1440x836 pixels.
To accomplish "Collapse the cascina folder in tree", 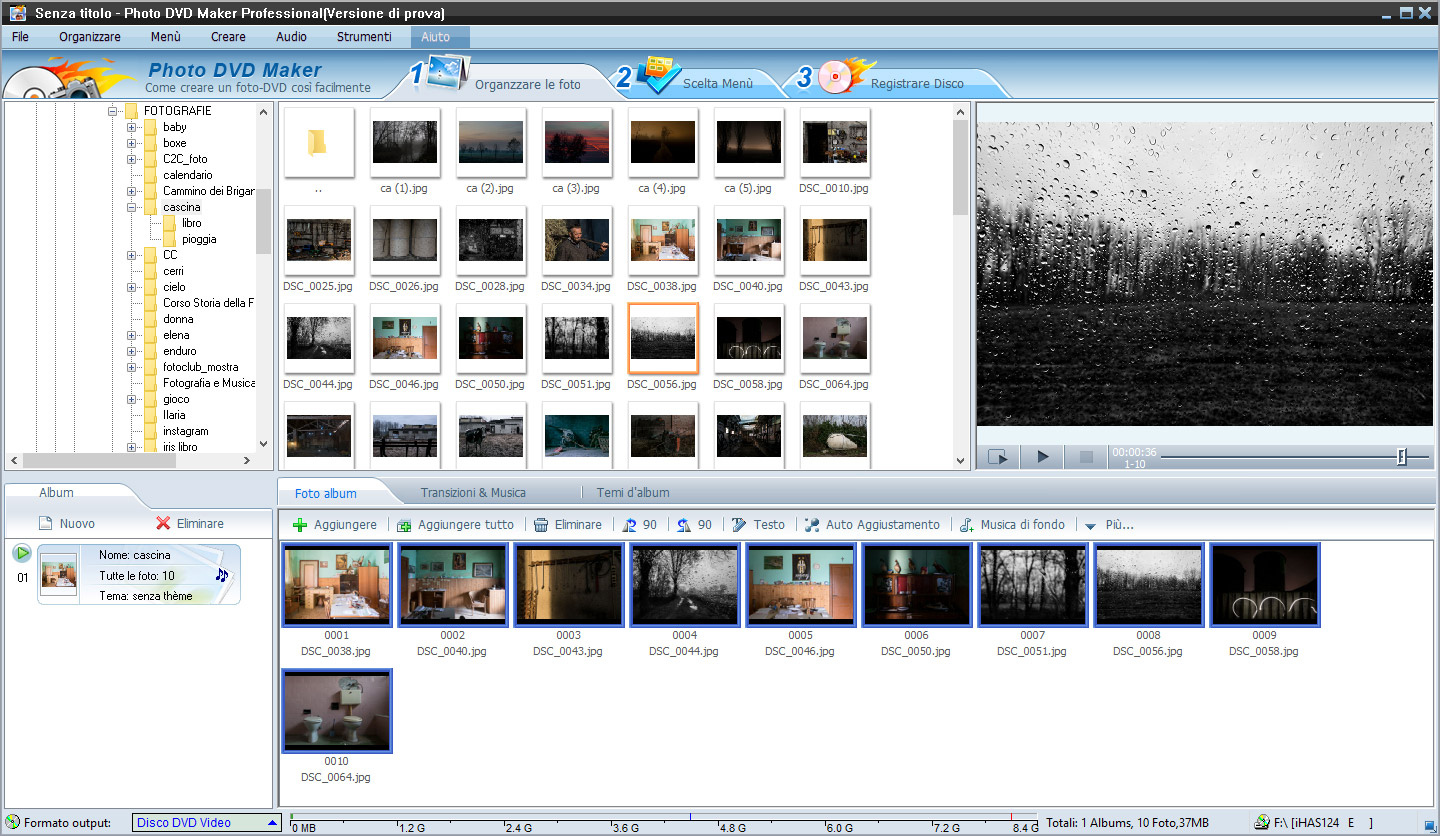I will pyautogui.click(x=132, y=207).
